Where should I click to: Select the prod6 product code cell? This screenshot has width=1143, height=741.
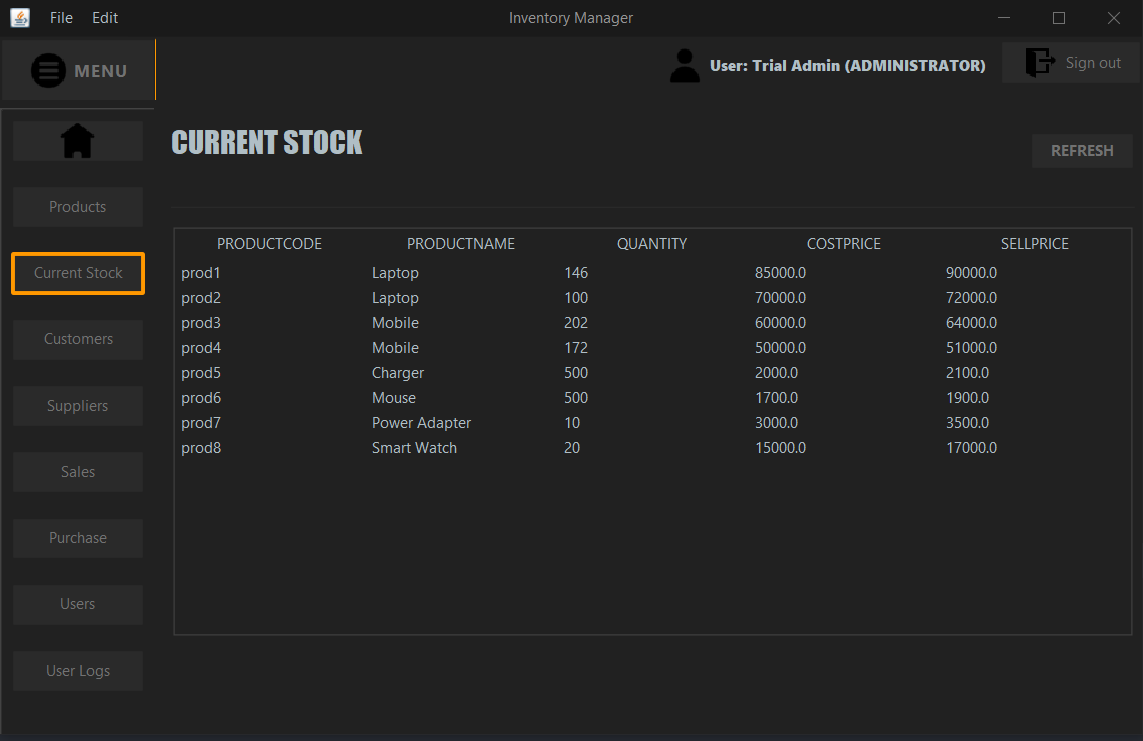point(270,398)
